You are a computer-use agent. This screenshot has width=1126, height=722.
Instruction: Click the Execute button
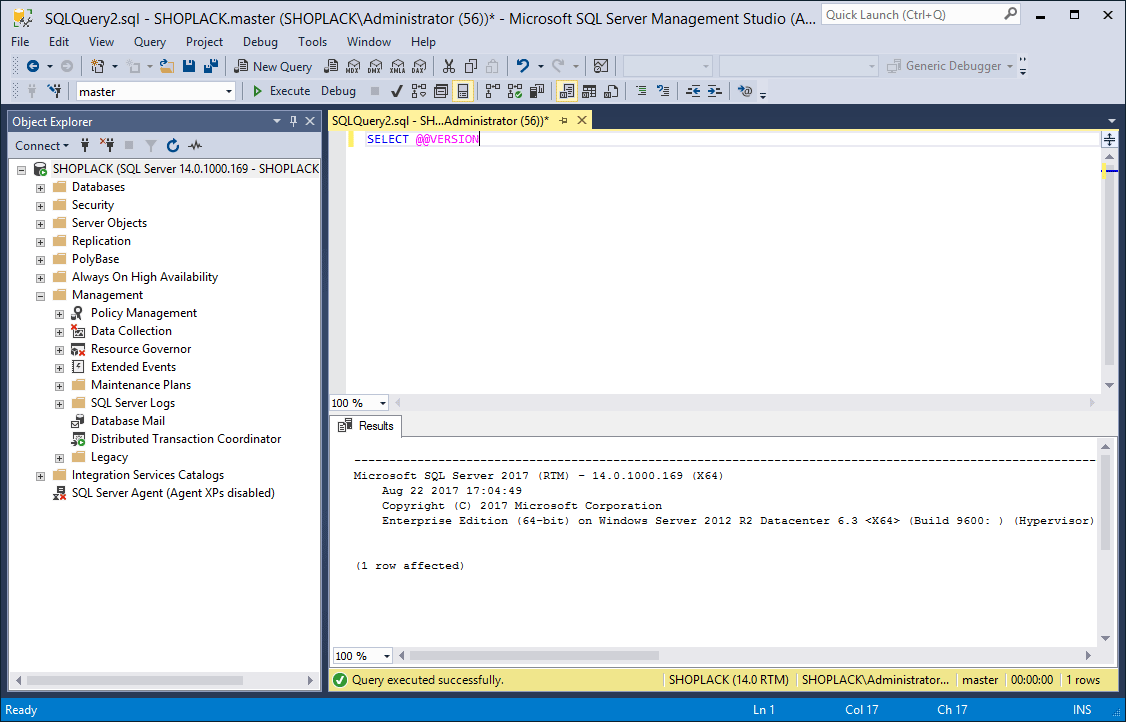282,91
